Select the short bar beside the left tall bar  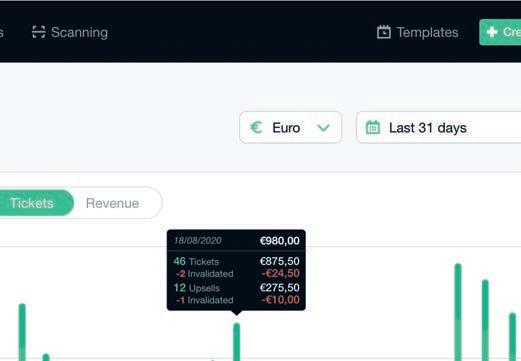coord(46,357)
